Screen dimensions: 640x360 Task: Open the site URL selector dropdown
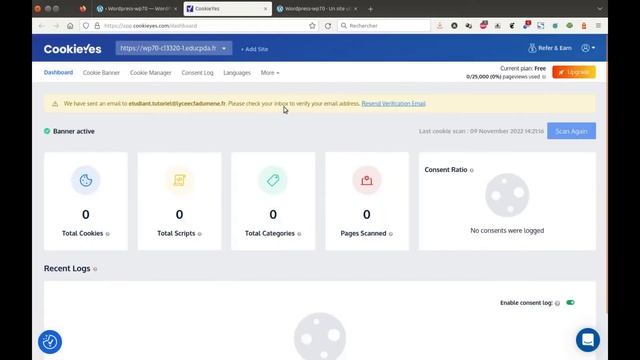(x=173, y=48)
